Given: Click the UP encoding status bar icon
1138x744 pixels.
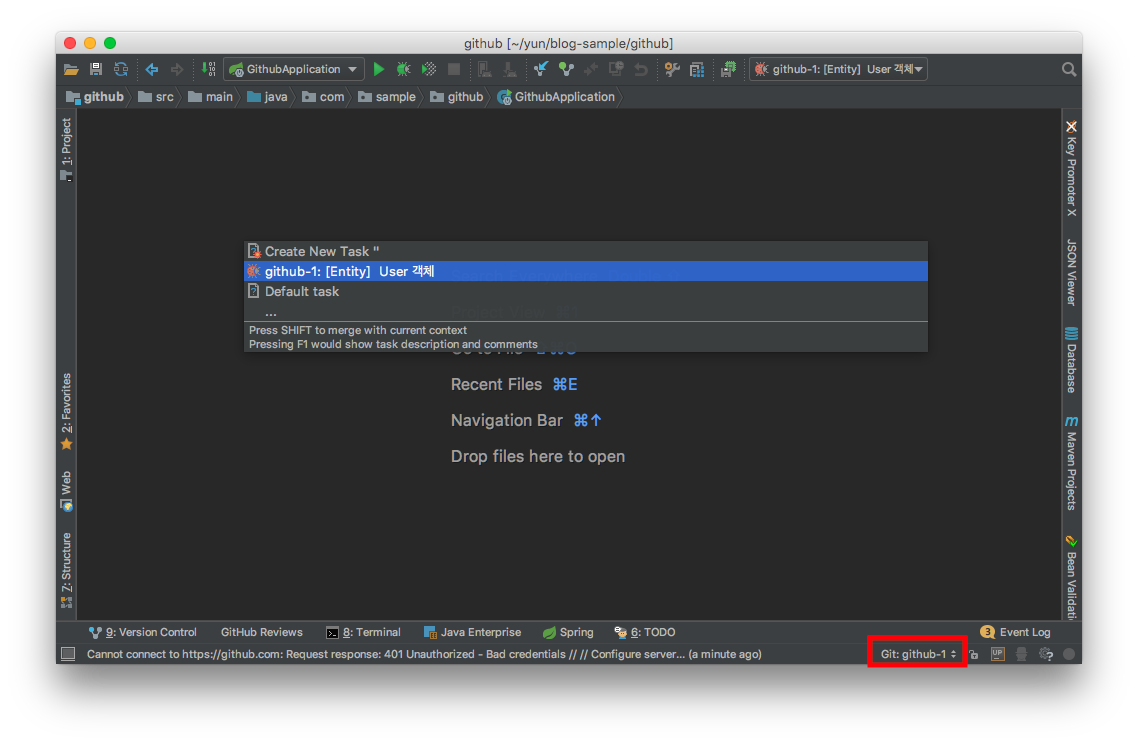Looking at the screenshot, I should coord(998,654).
